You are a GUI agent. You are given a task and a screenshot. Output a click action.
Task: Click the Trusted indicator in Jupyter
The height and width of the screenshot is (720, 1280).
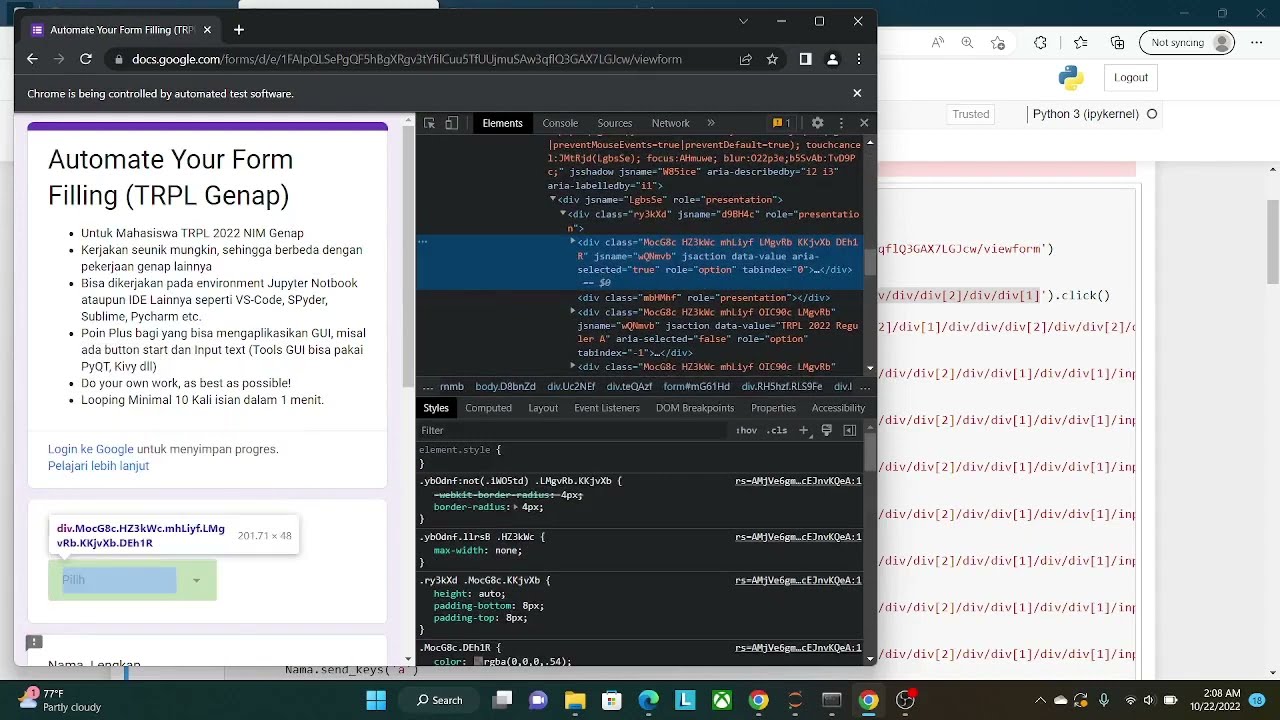(x=970, y=114)
